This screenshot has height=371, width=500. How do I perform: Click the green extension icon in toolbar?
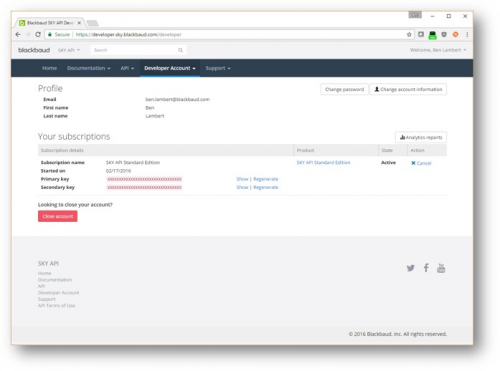click(432, 35)
